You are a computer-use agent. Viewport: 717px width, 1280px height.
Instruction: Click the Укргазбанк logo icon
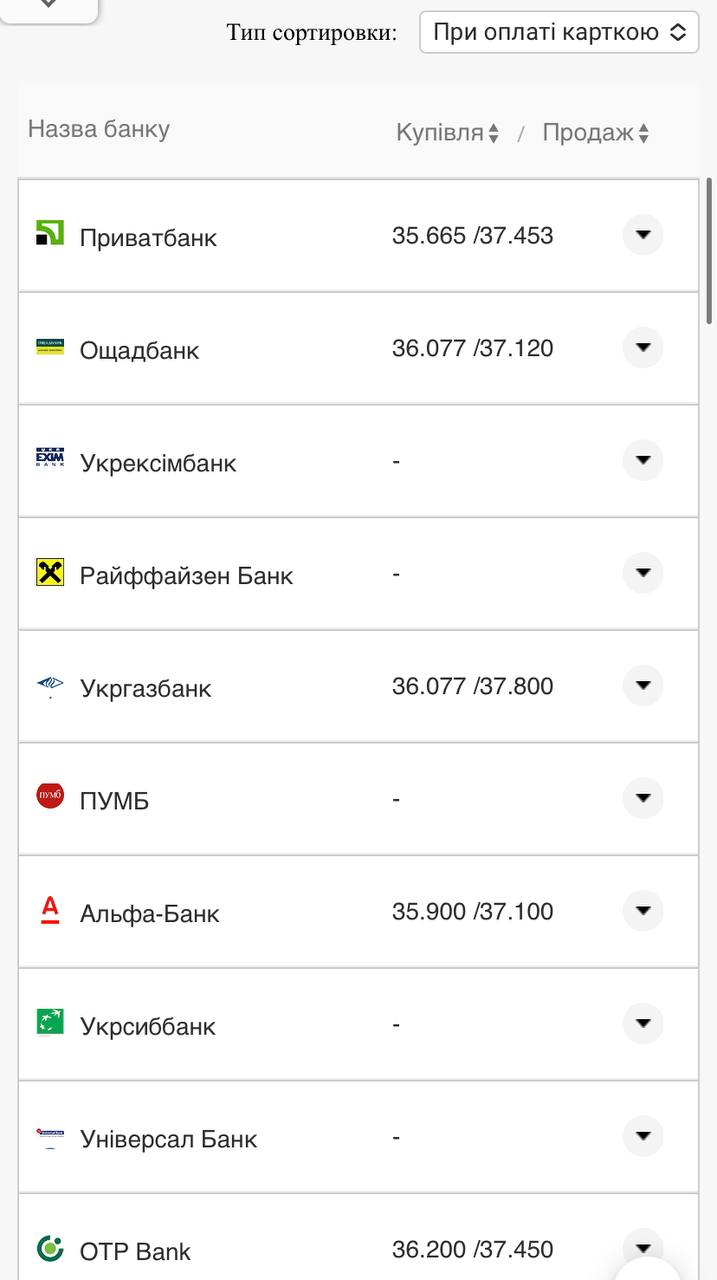tap(50, 685)
